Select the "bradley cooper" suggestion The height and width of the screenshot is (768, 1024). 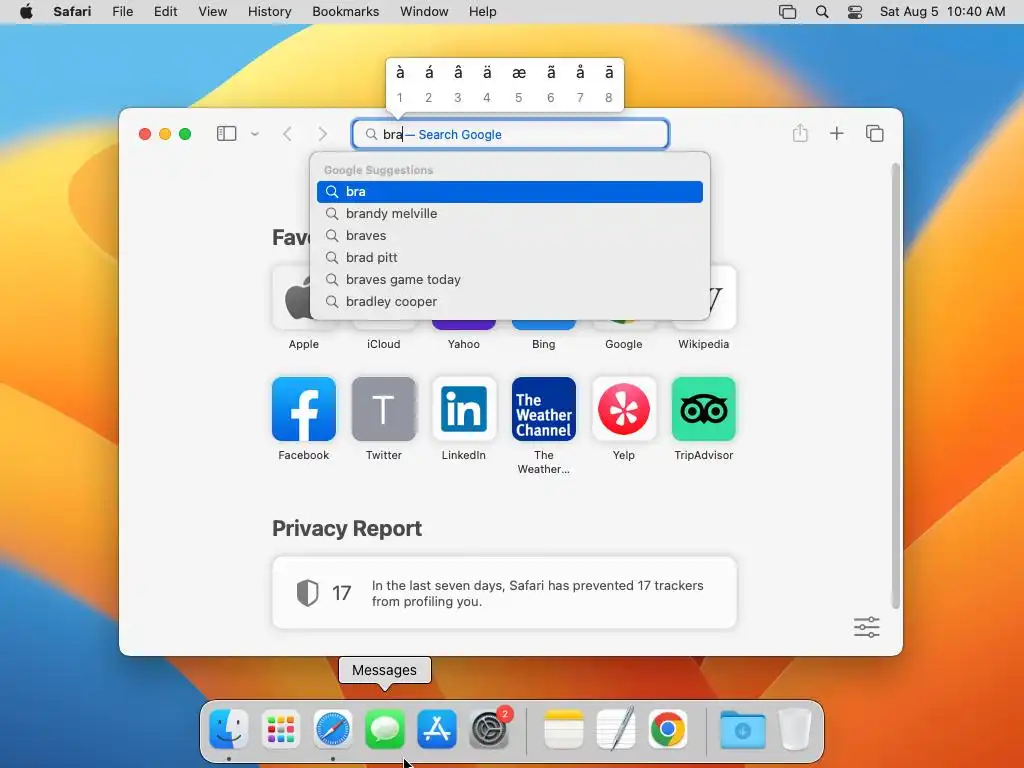509,302
